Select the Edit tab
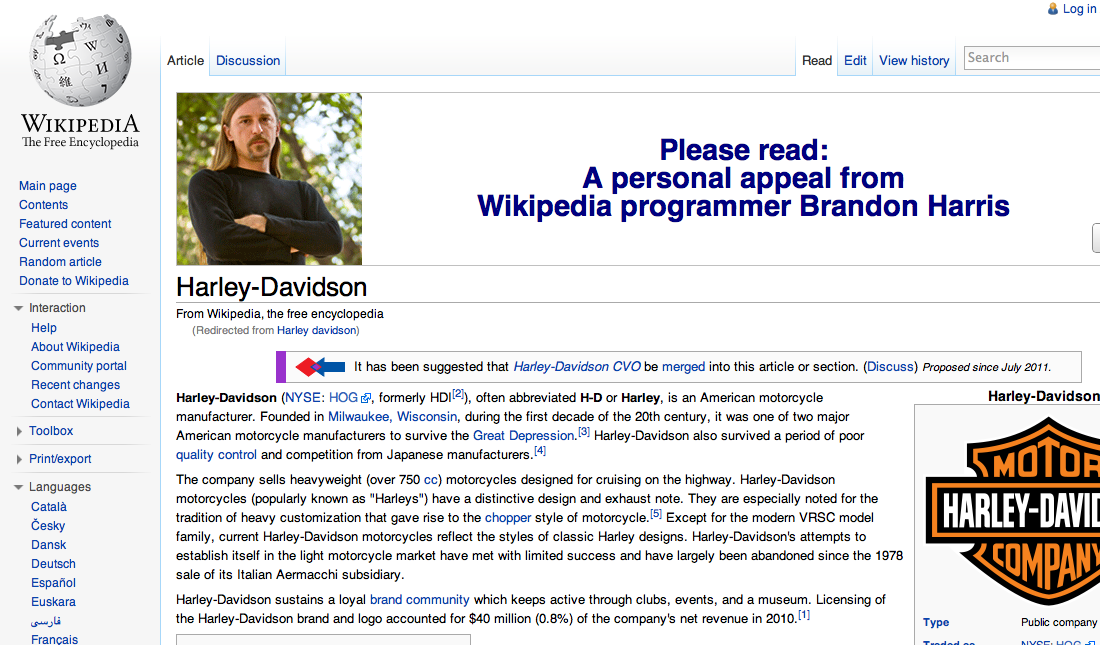1100x645 pixels. coord(855,61)
